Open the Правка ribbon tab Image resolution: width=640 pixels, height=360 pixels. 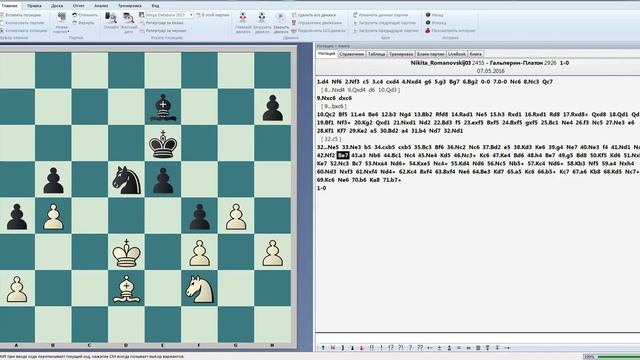coord(34,6)
